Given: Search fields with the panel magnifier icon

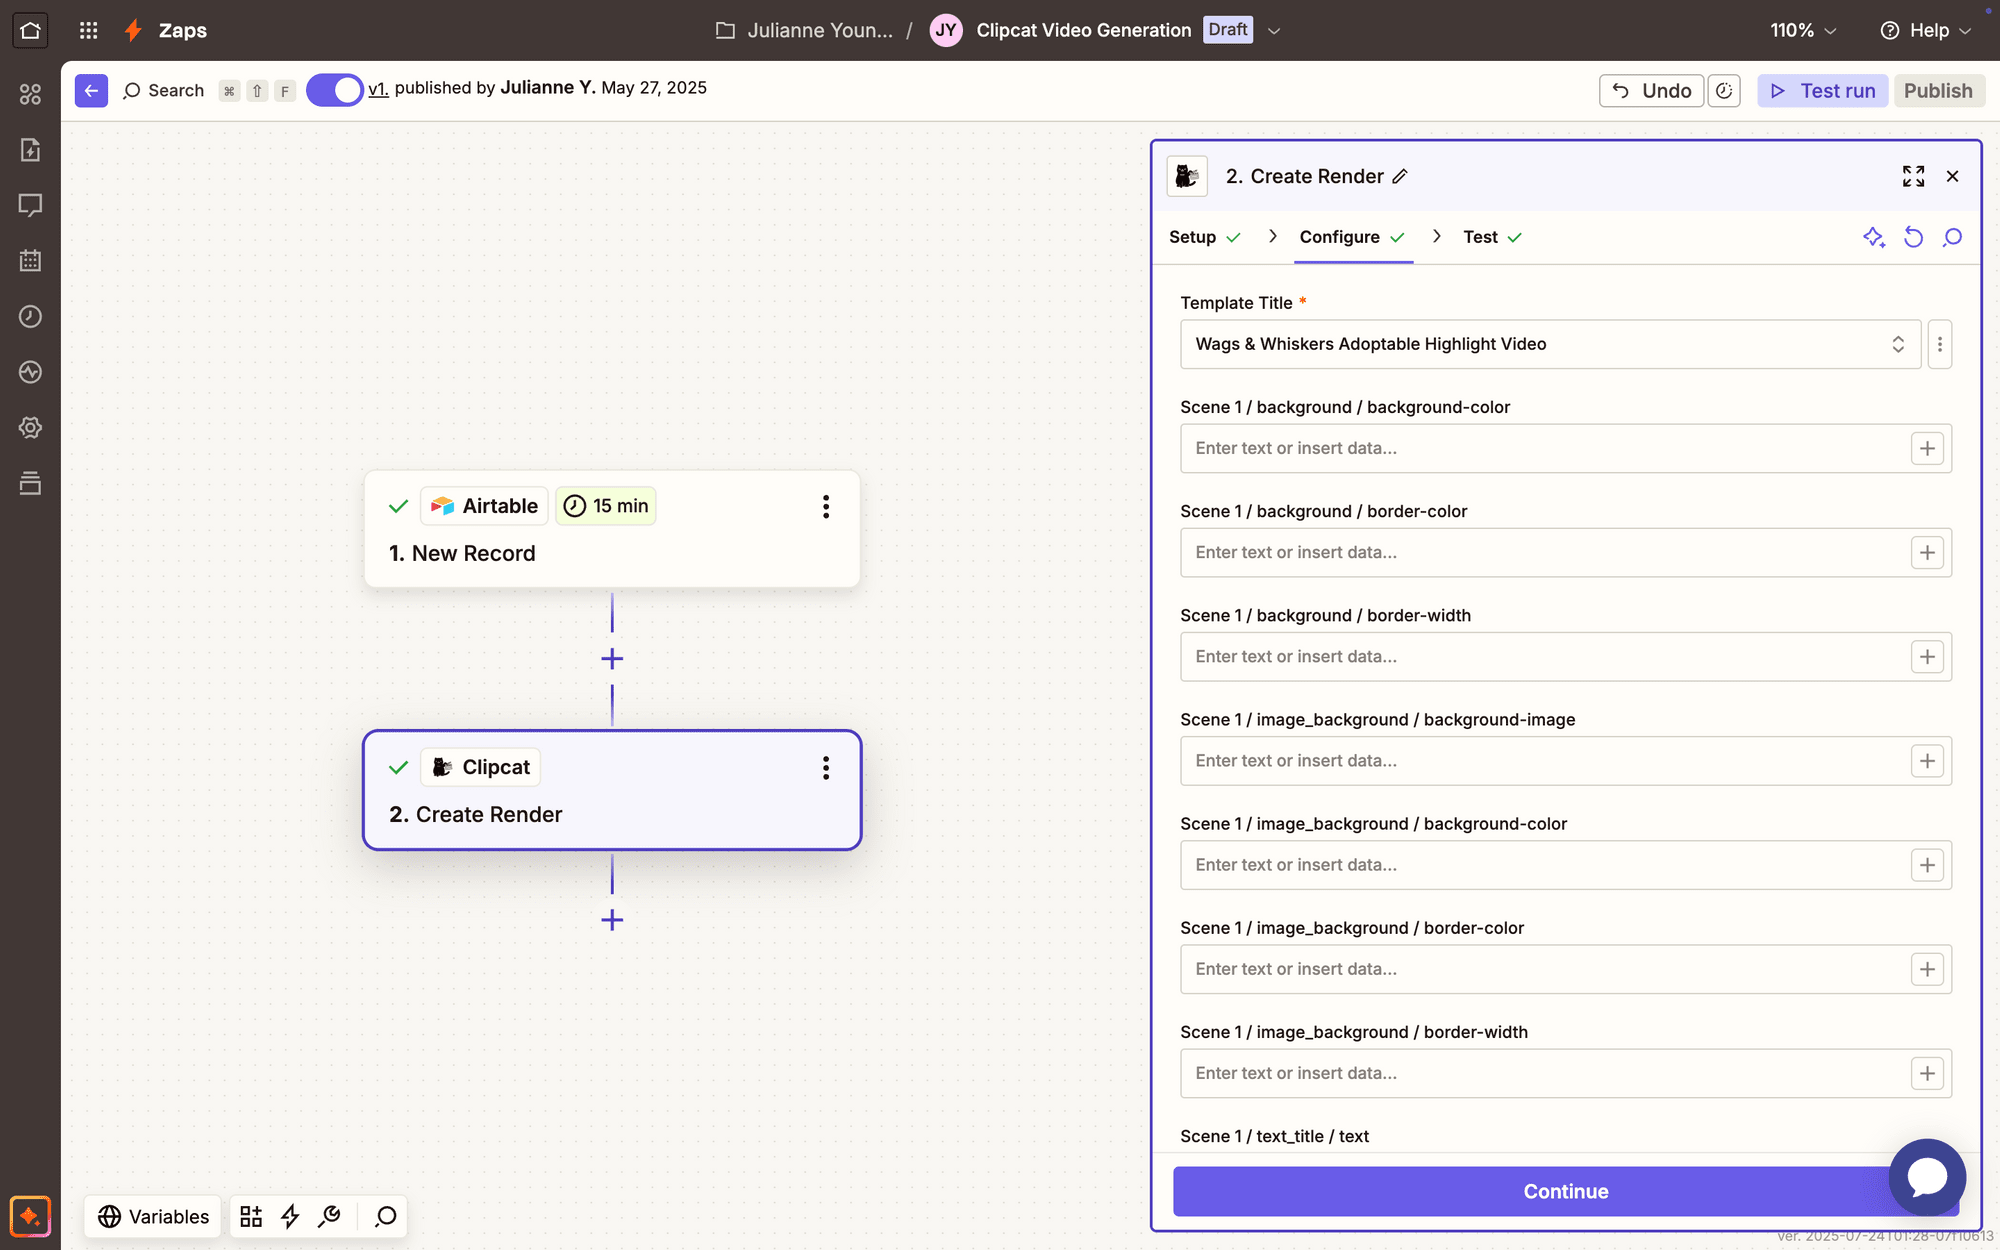Looking at the screenshot, I should (x=1952, y=237).
